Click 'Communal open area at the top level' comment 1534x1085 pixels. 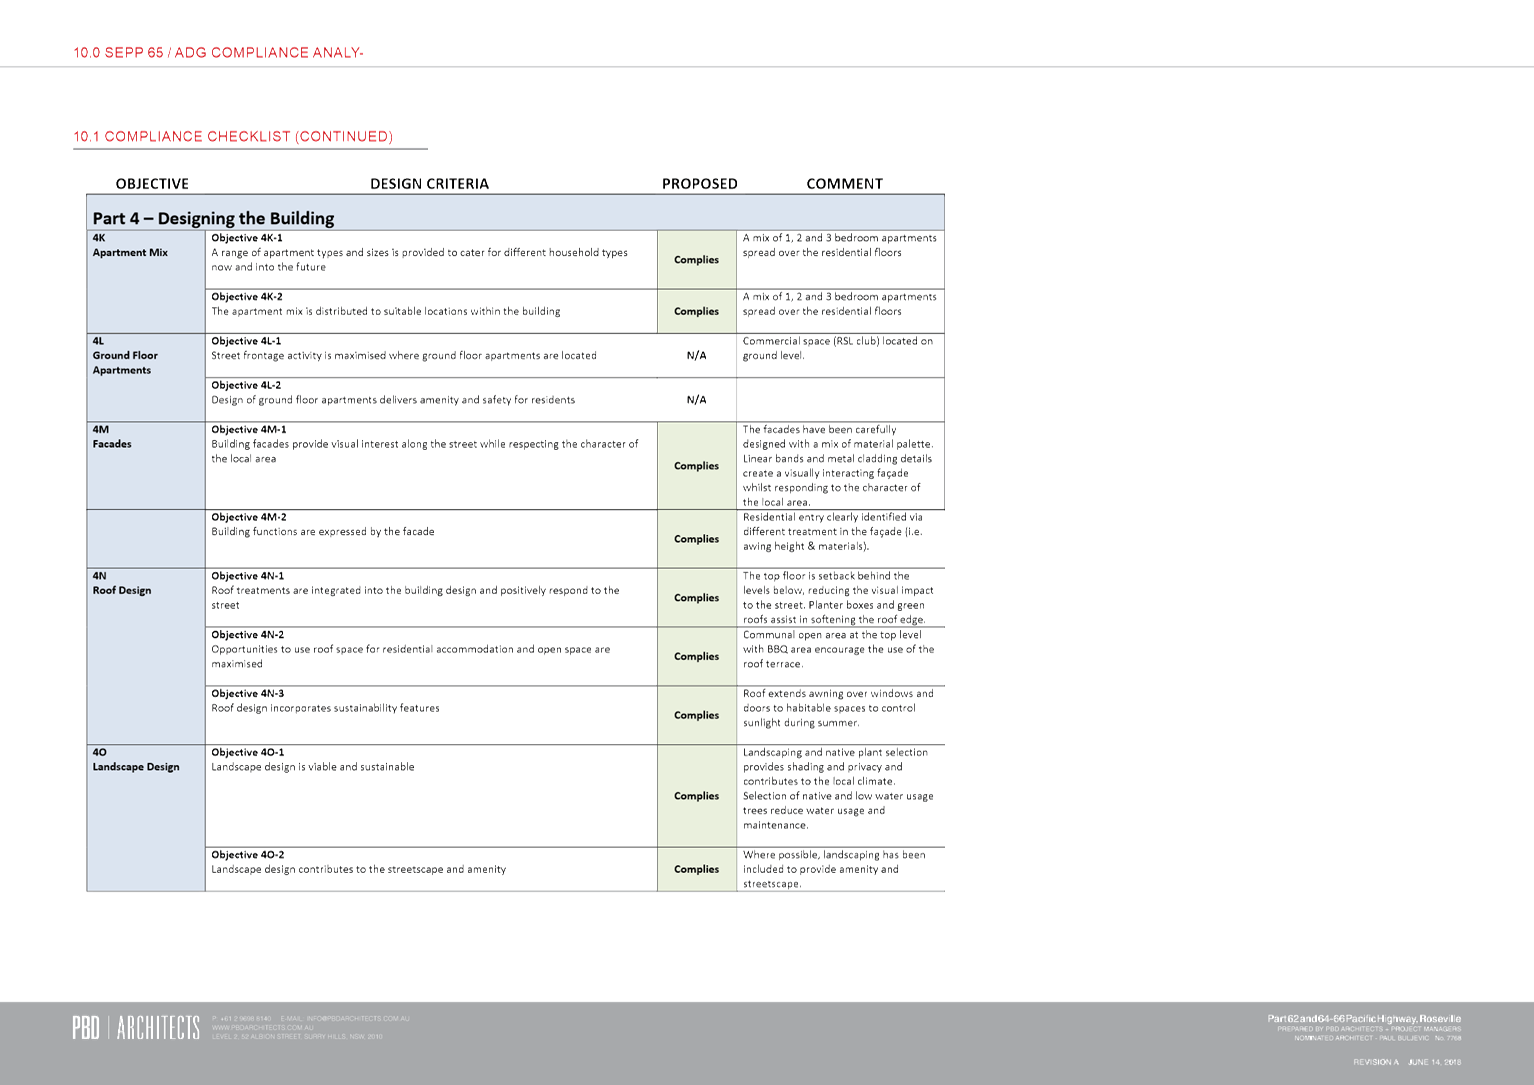[x=838, y=649]
